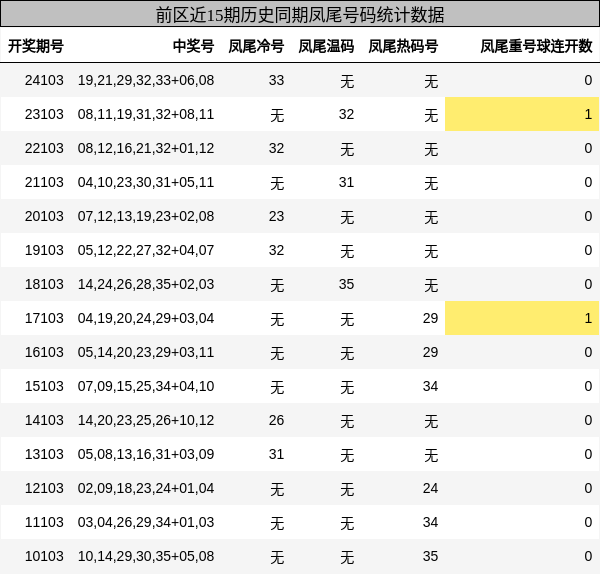Viewport: 600px width, 574px height.
Task: Select period number 10103
Action: [x=44, y=556]
